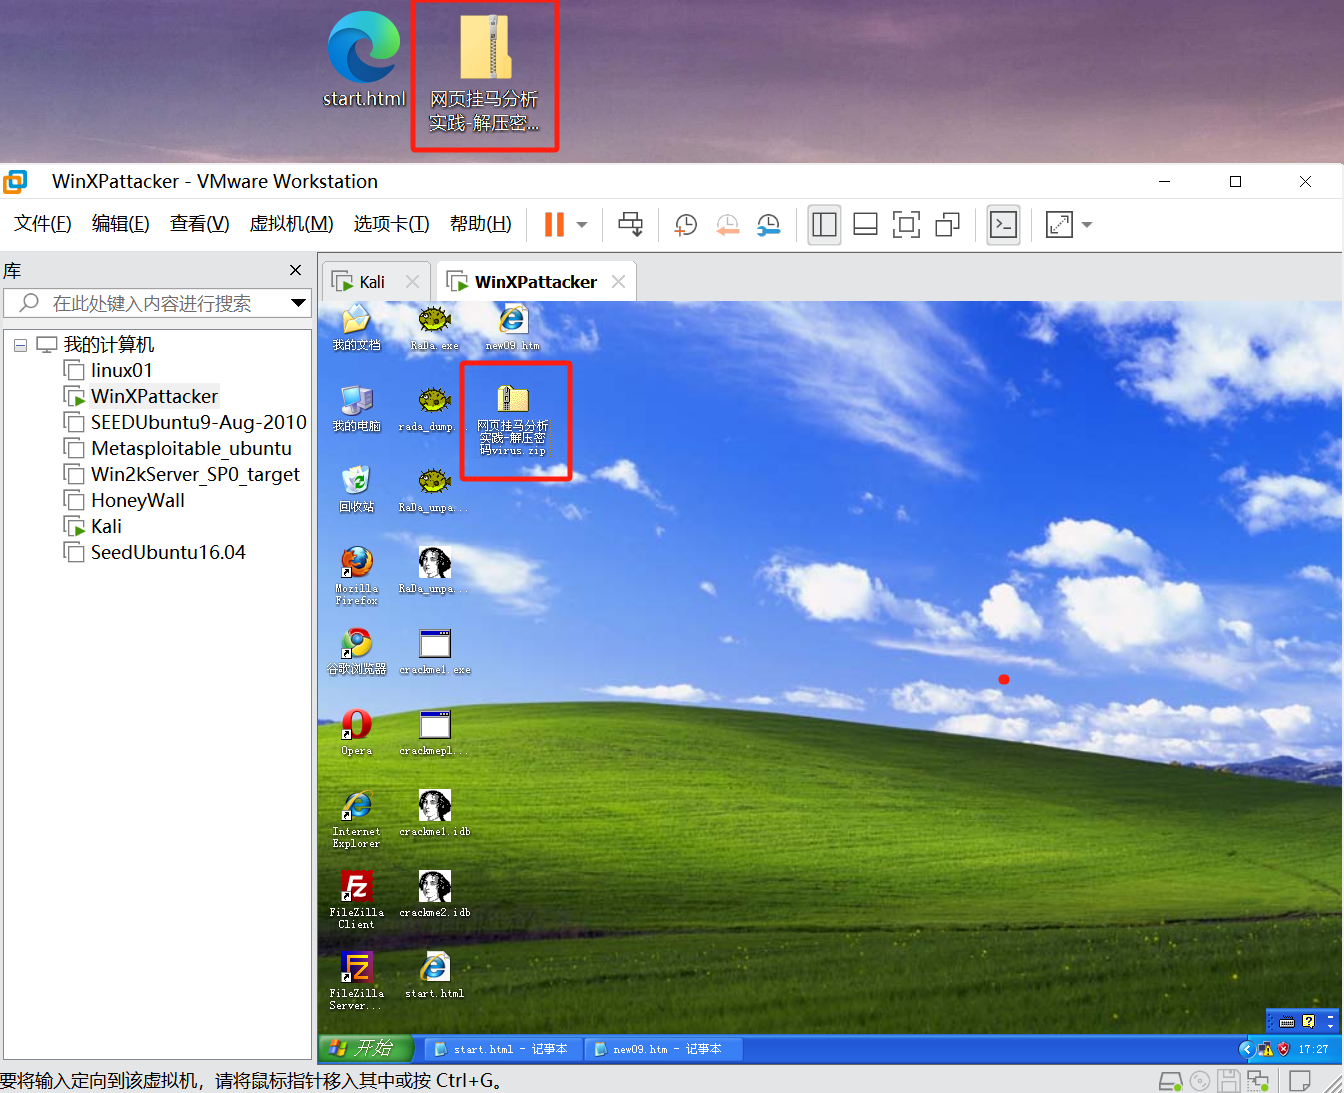Select 我的计算机 in the library tree
Image resolution: width=1344 pixels, height=1093 pixels.
click(109, 345)
